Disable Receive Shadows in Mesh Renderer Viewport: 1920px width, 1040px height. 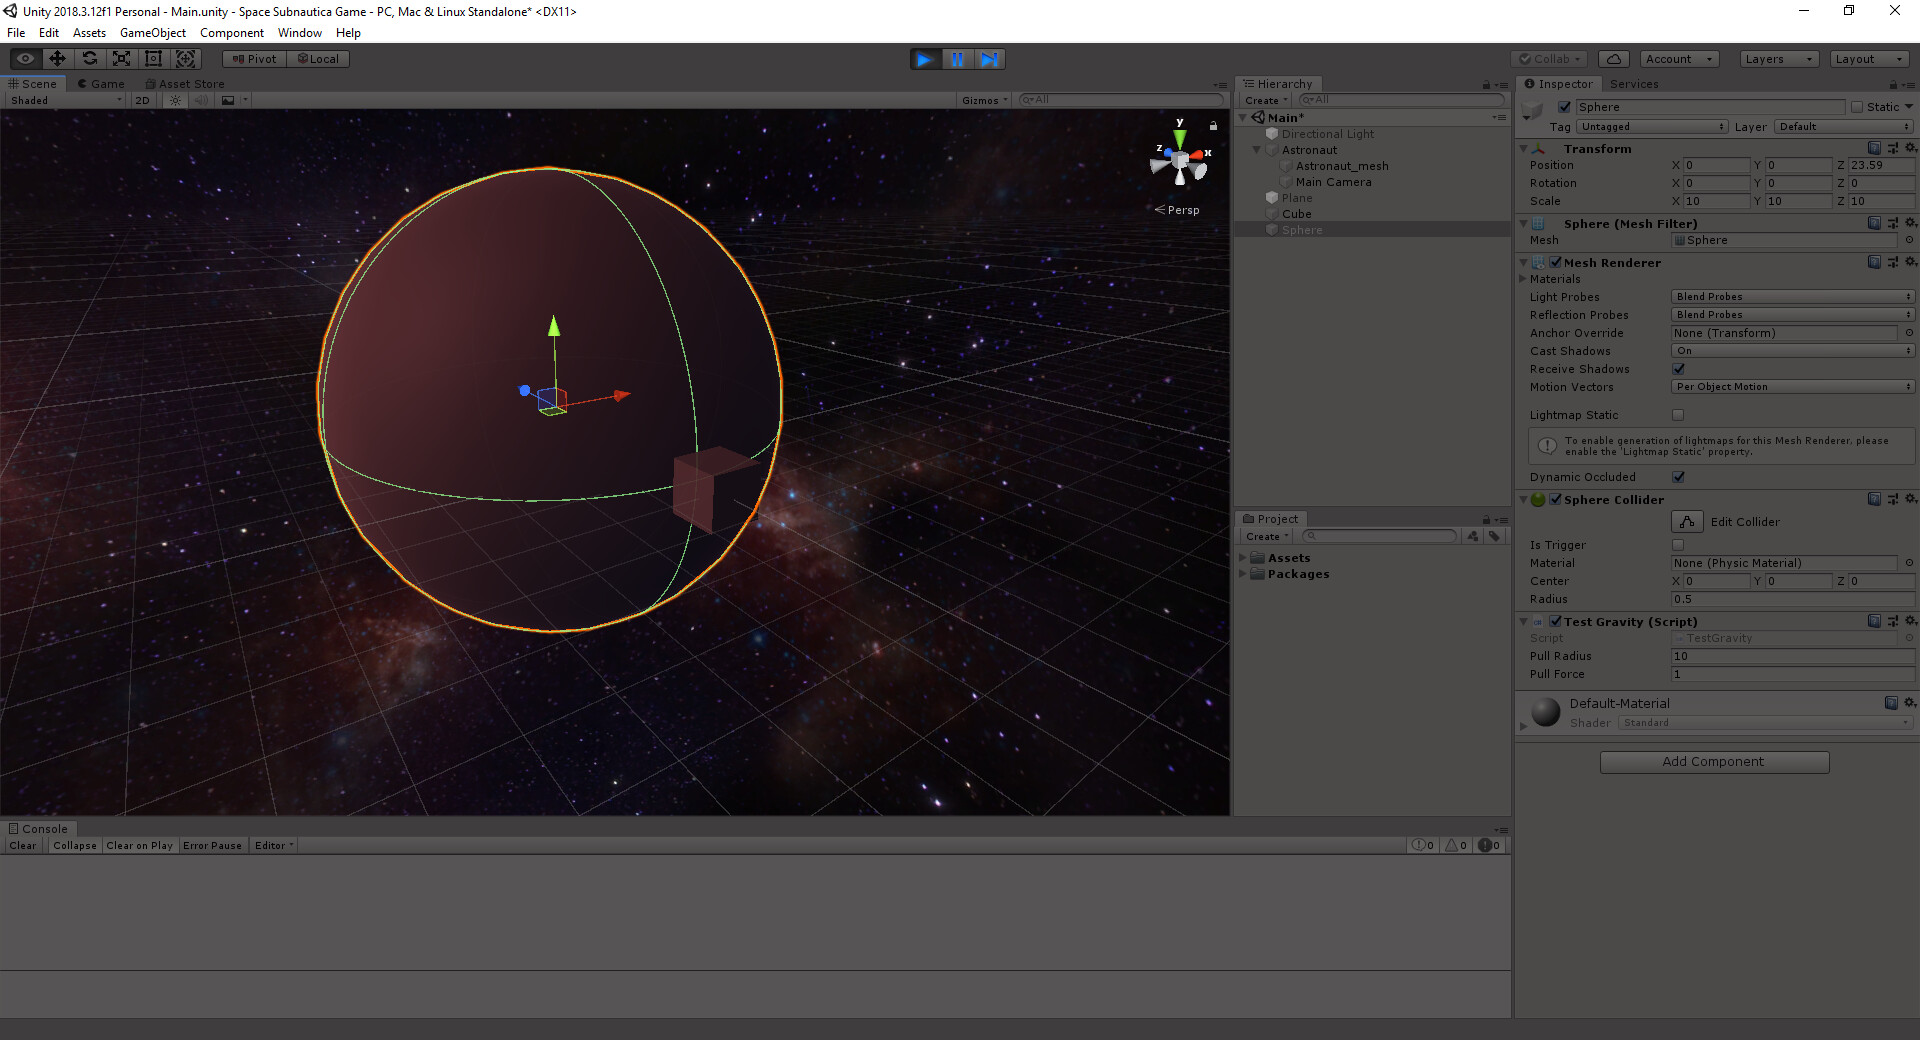click(1678, 369)
